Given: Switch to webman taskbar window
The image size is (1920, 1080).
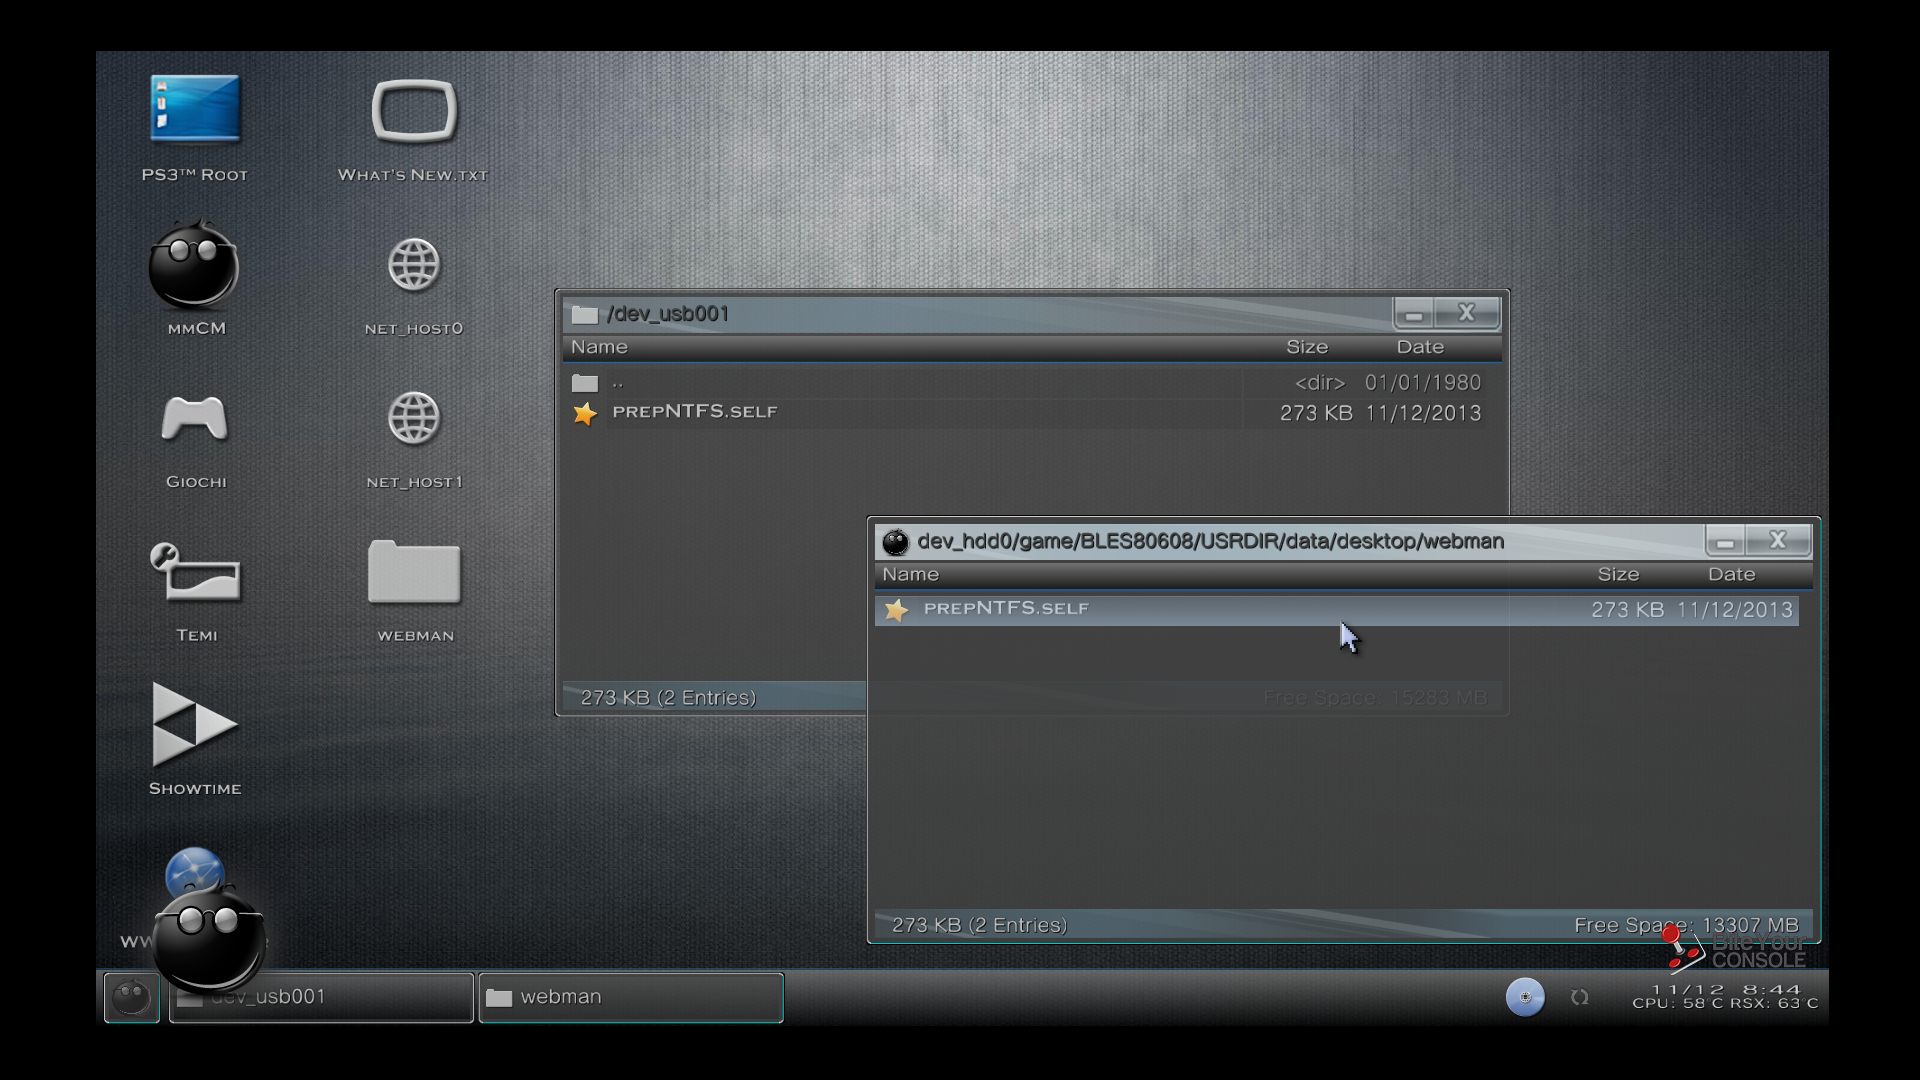Looking at the screenshot, I should coord(631,997).
